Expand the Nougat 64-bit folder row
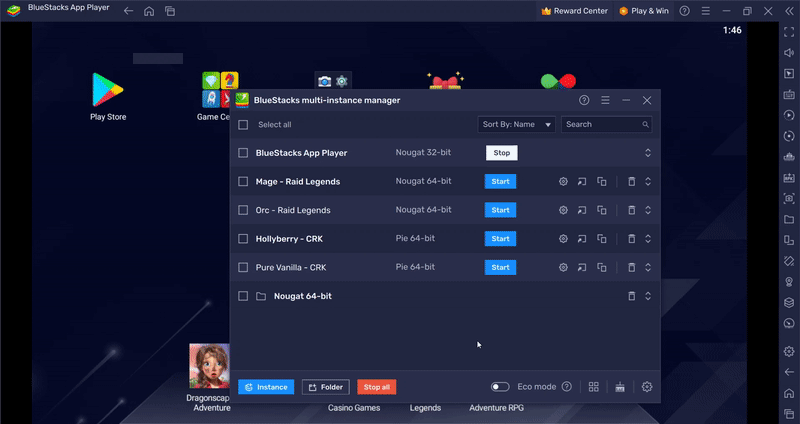 pyautogui.click(x=647, y=296)
